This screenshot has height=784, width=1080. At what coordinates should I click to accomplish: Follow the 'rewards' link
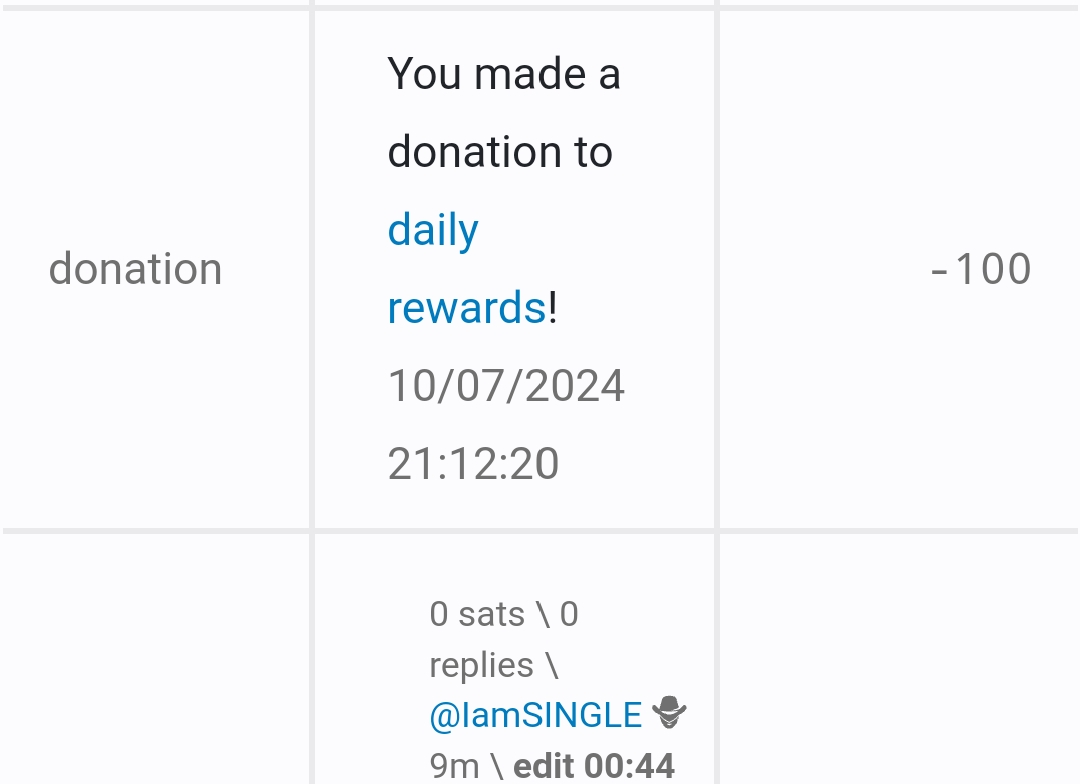click(466, 308)
